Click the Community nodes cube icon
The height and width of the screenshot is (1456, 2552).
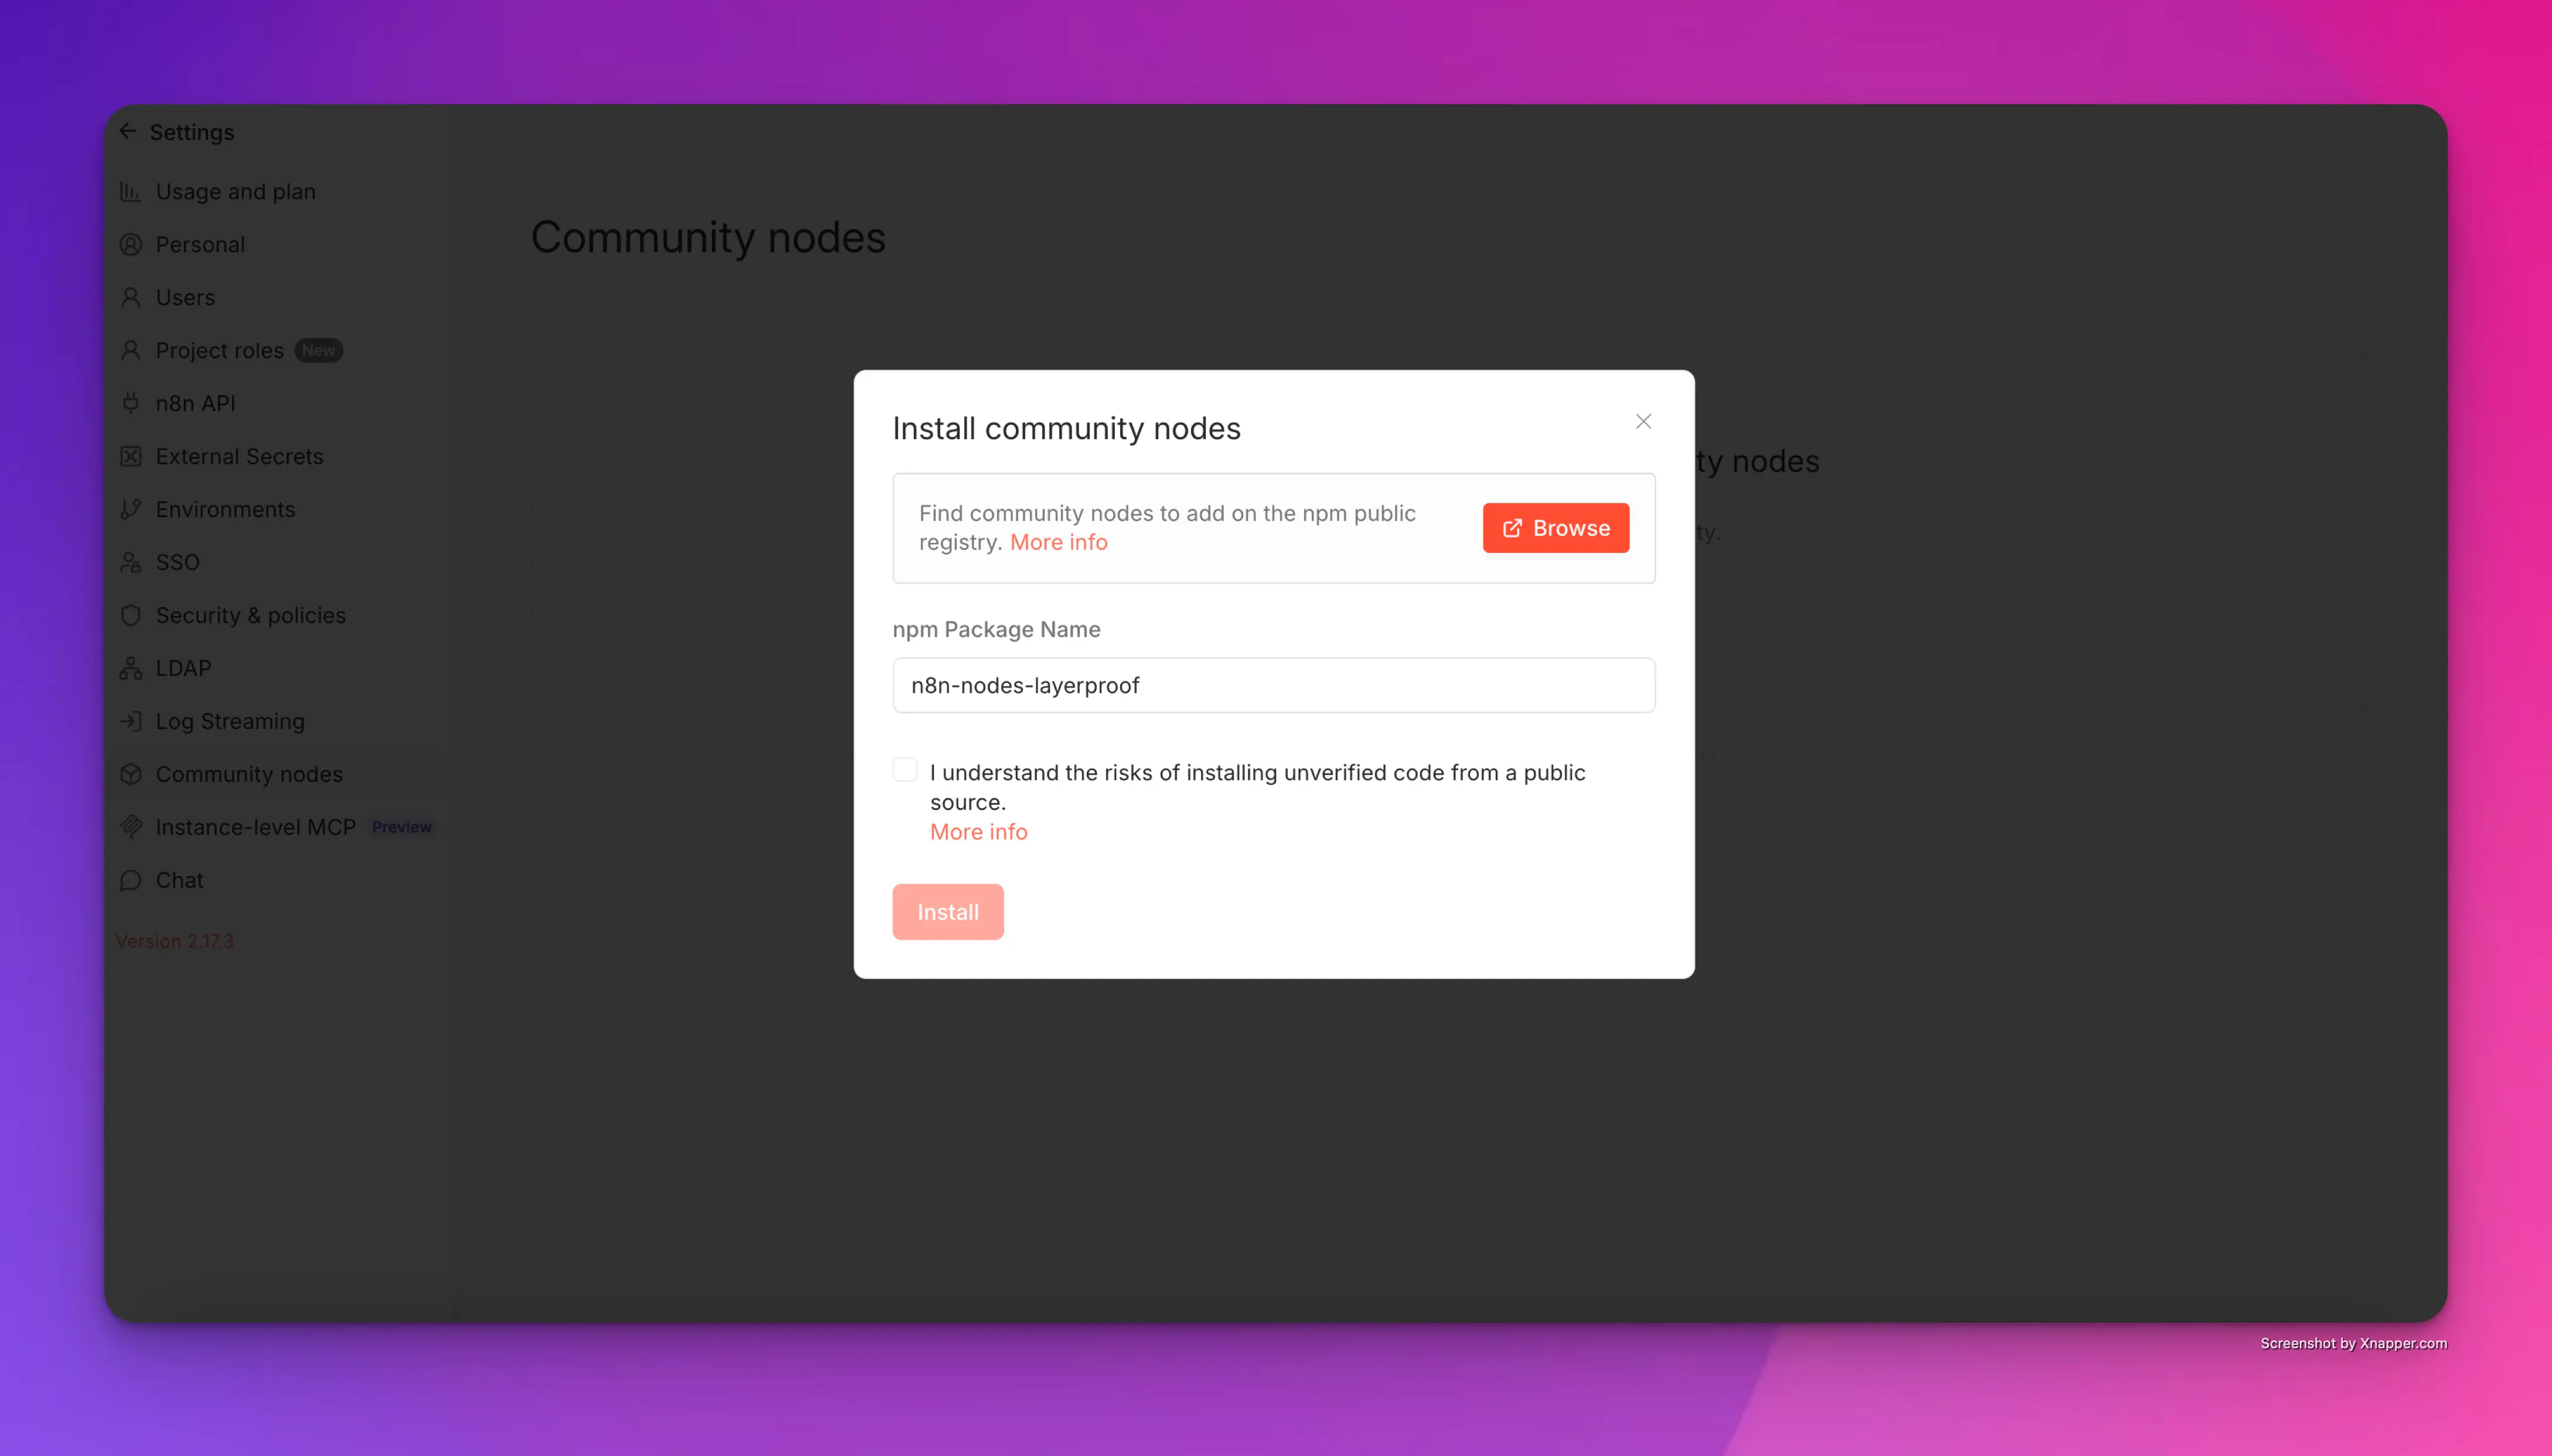click(131, 774)
